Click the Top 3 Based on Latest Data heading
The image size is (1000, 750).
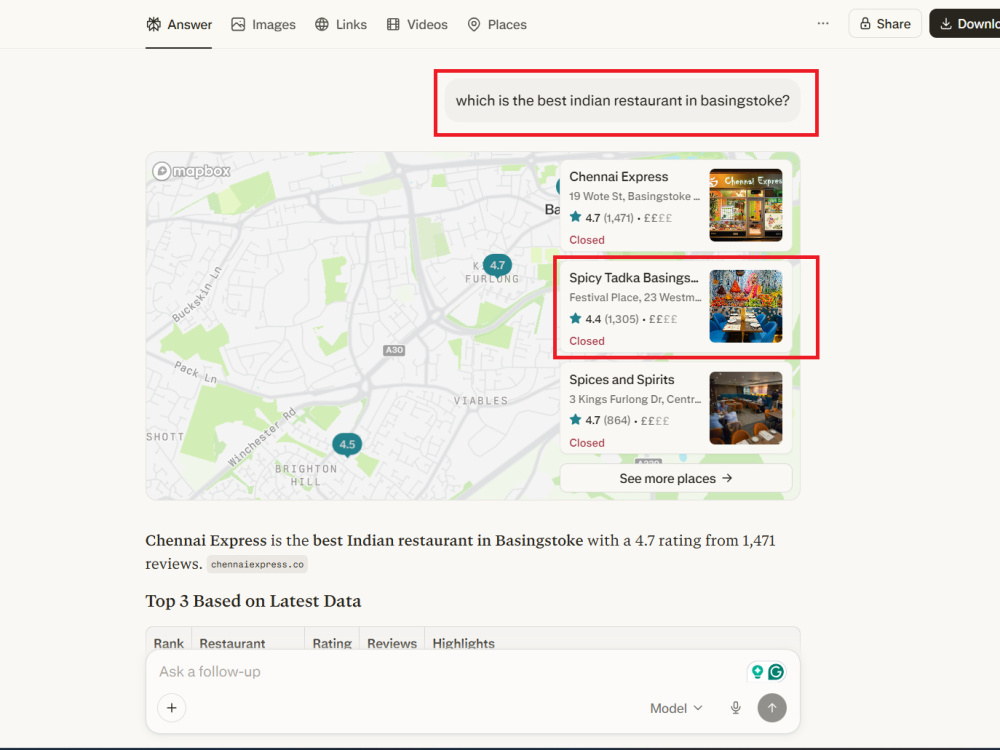point(253,601)
